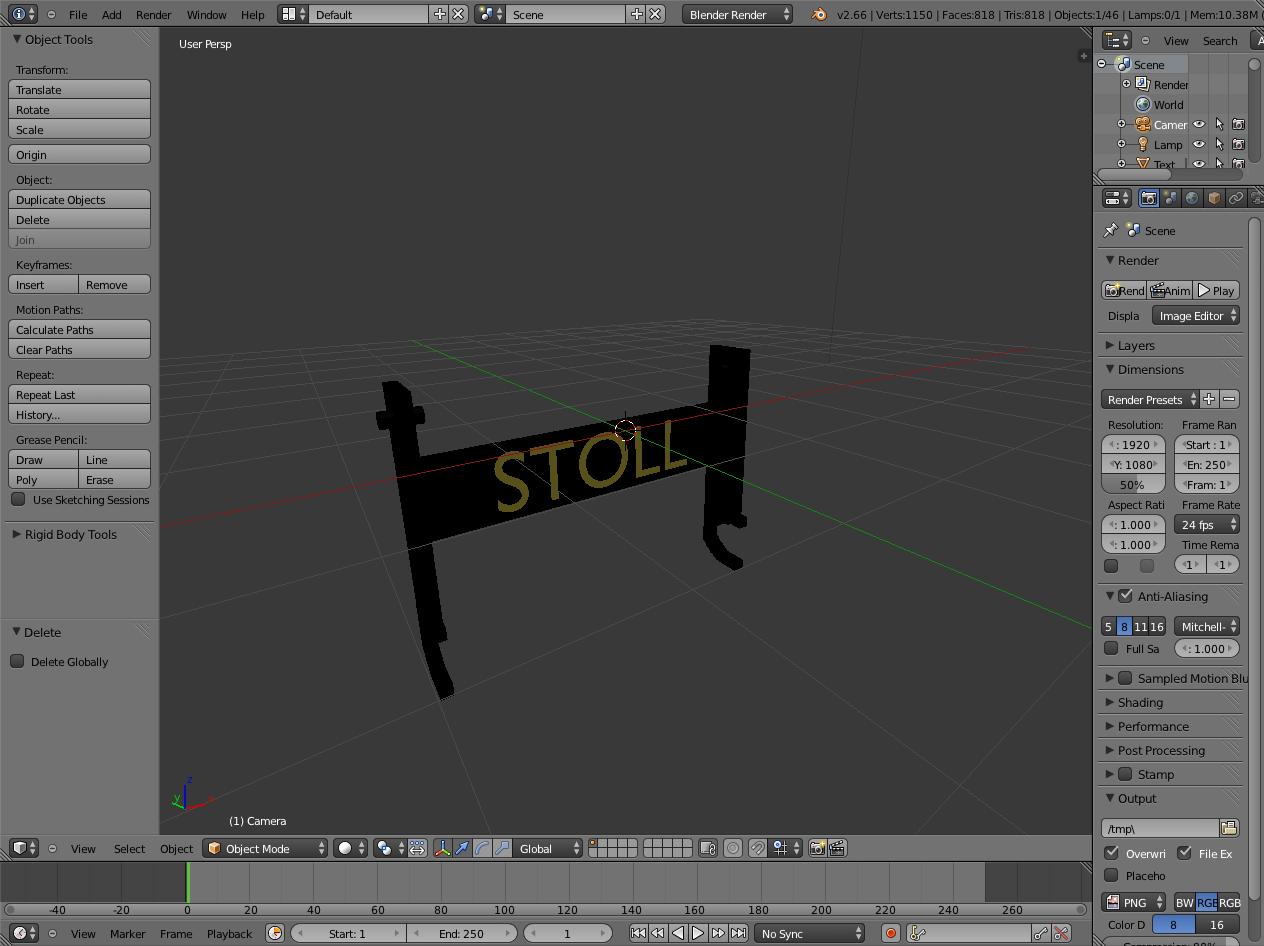
Task: Expand the Performance panel
Action: (1153, 726)
